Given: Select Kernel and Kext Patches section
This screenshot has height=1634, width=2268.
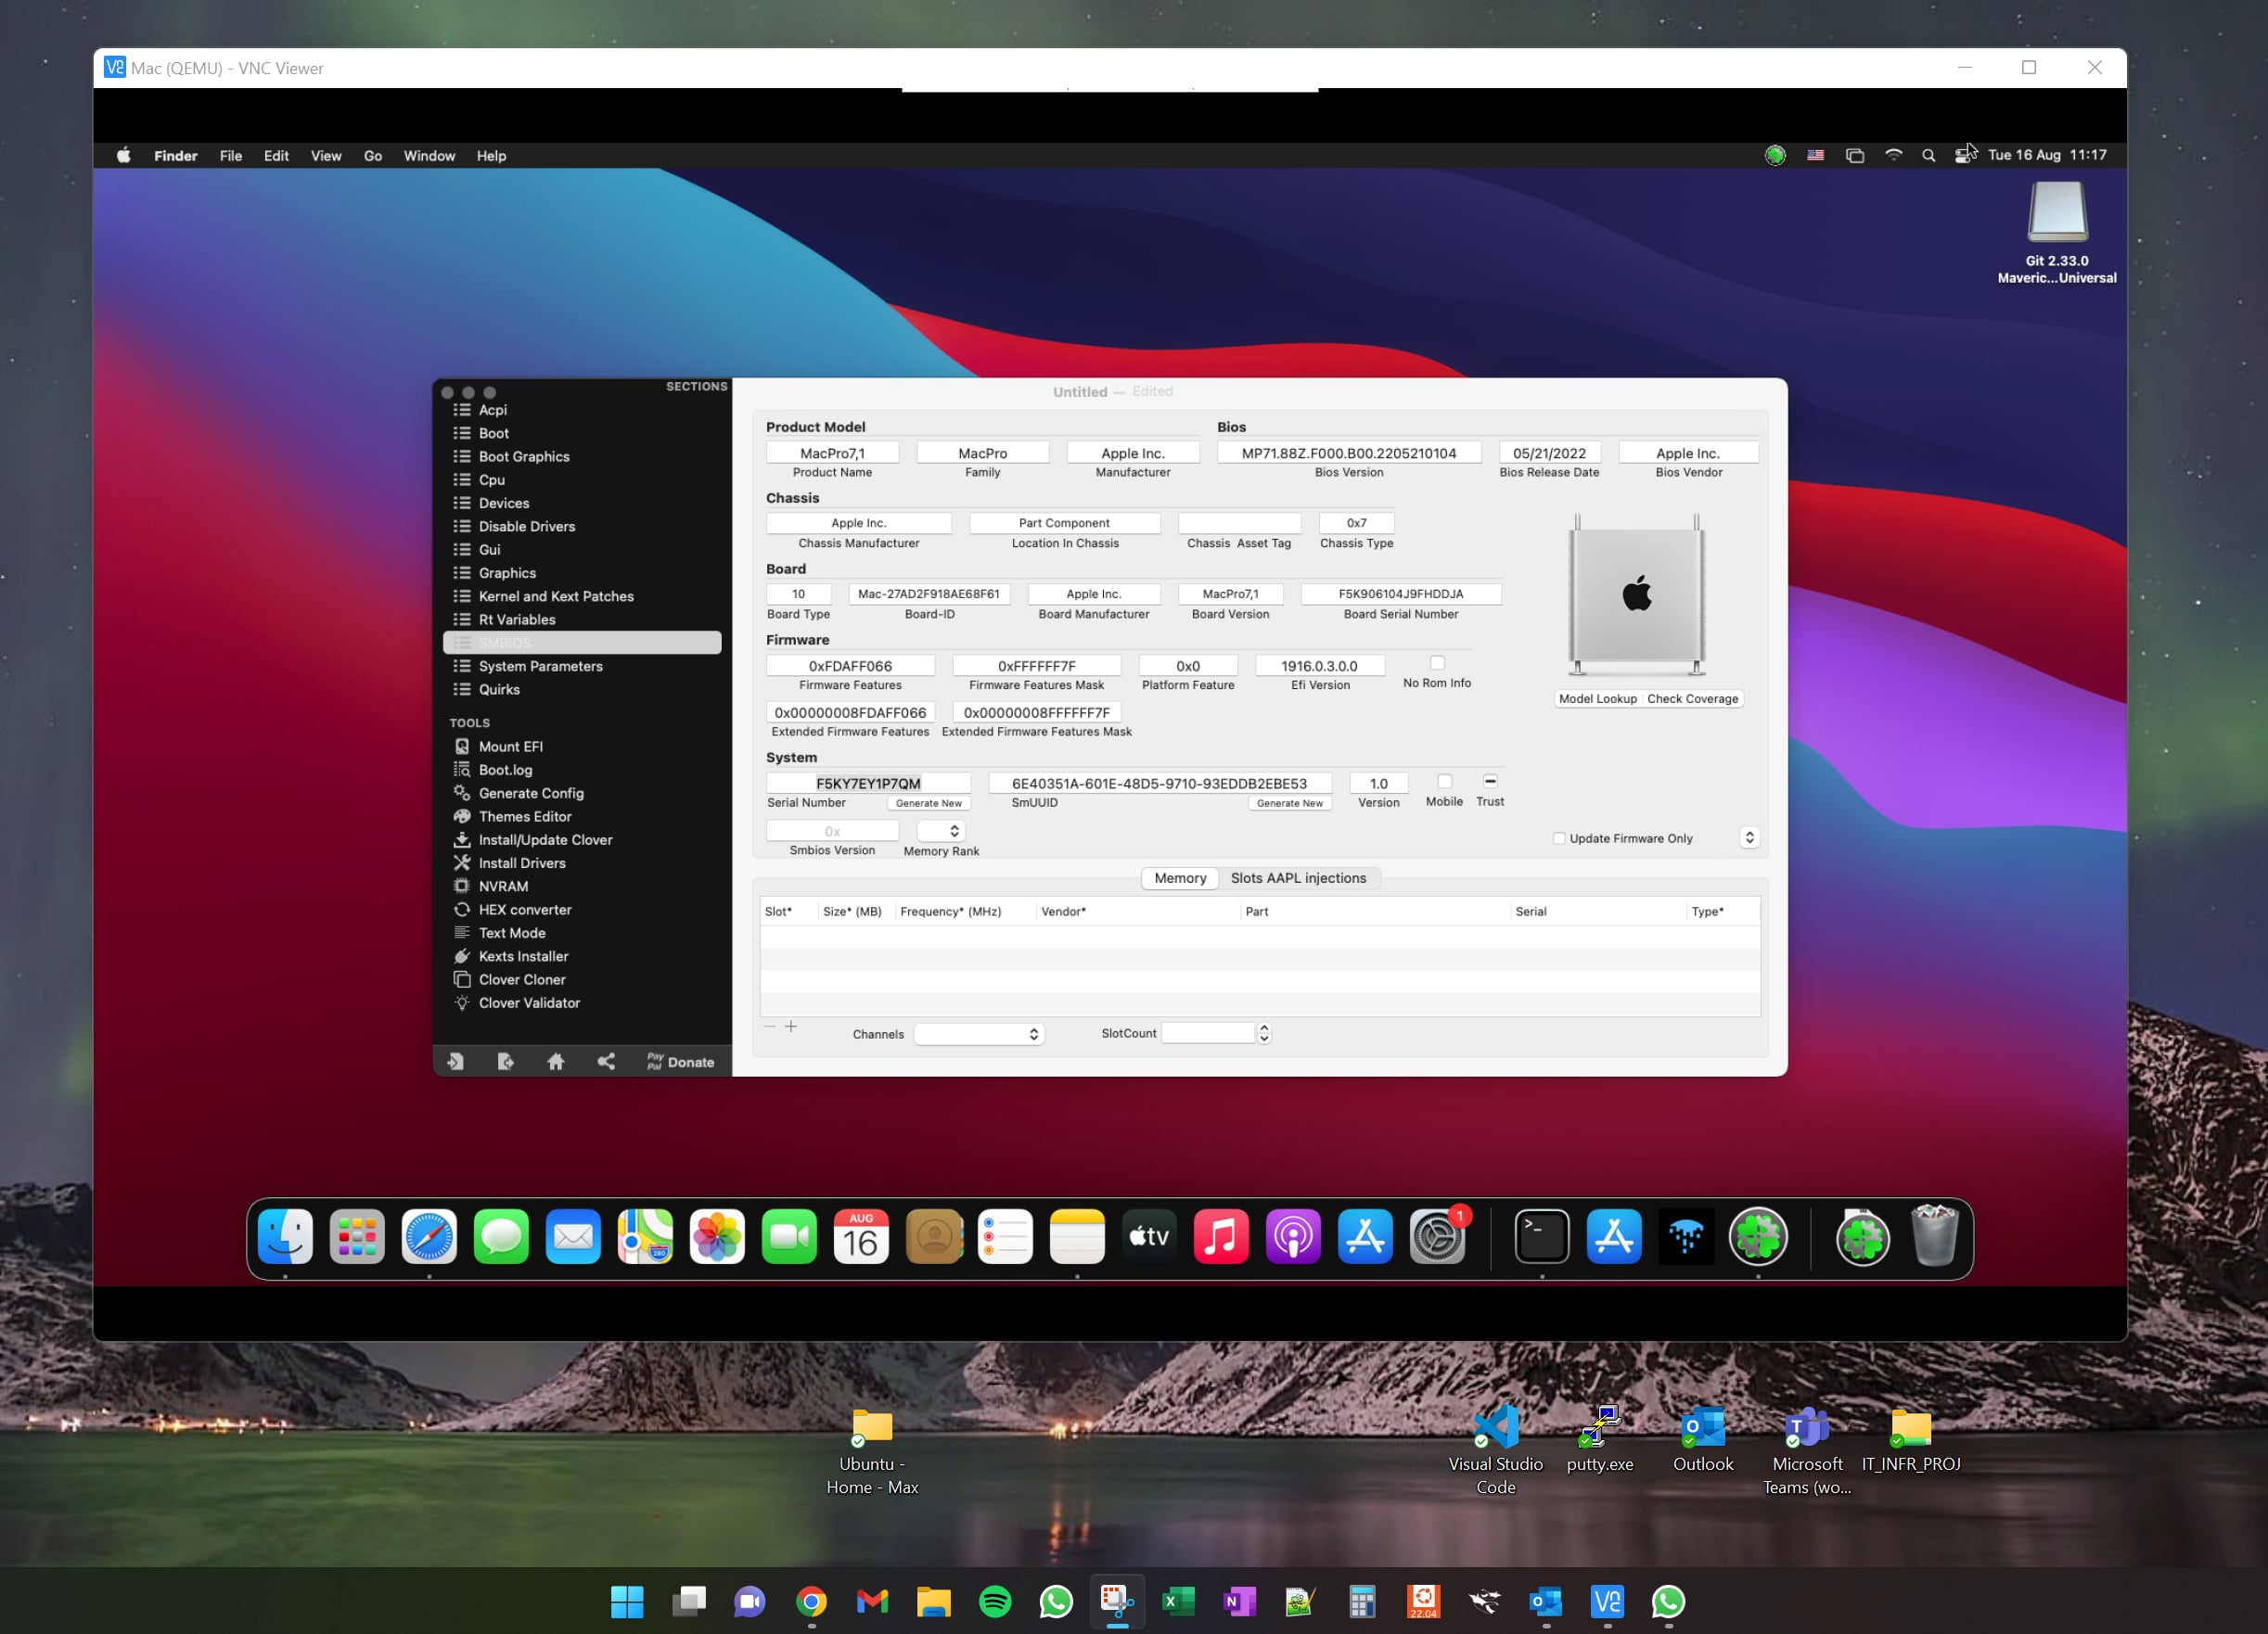Looking at the screenshot, I should tap(555, 596).
